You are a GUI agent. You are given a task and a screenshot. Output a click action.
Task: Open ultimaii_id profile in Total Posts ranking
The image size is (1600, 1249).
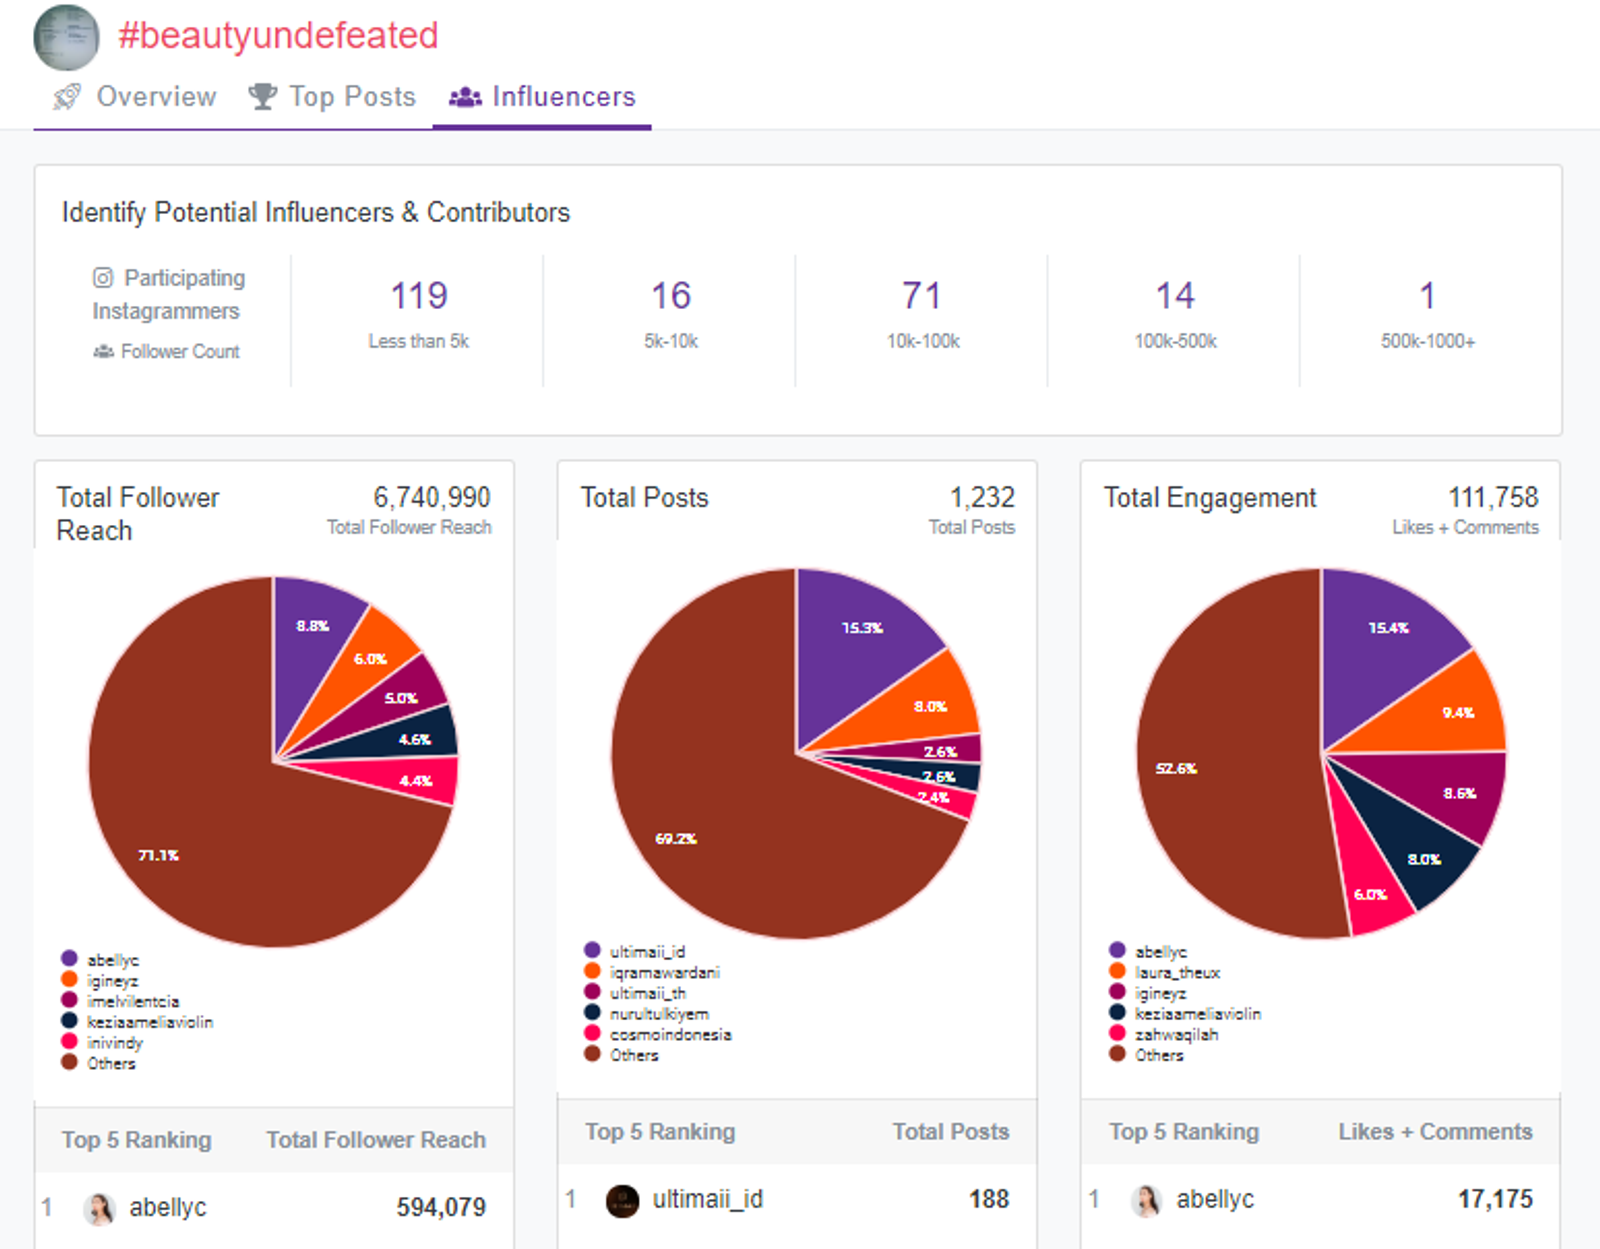tap(707, 1199)
